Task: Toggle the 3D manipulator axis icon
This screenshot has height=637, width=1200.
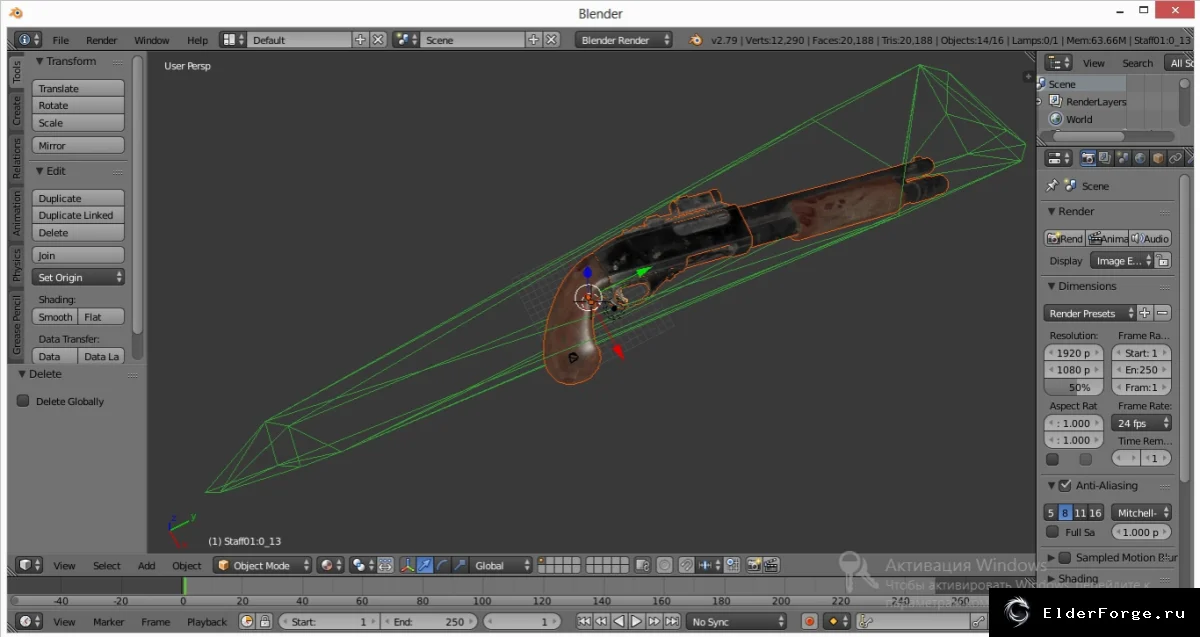Action: (407, 565)
